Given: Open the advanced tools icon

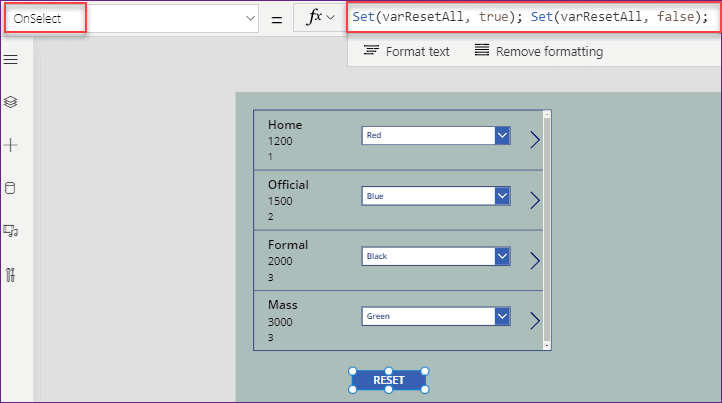Looking at the screenshot, I should 11,275.
